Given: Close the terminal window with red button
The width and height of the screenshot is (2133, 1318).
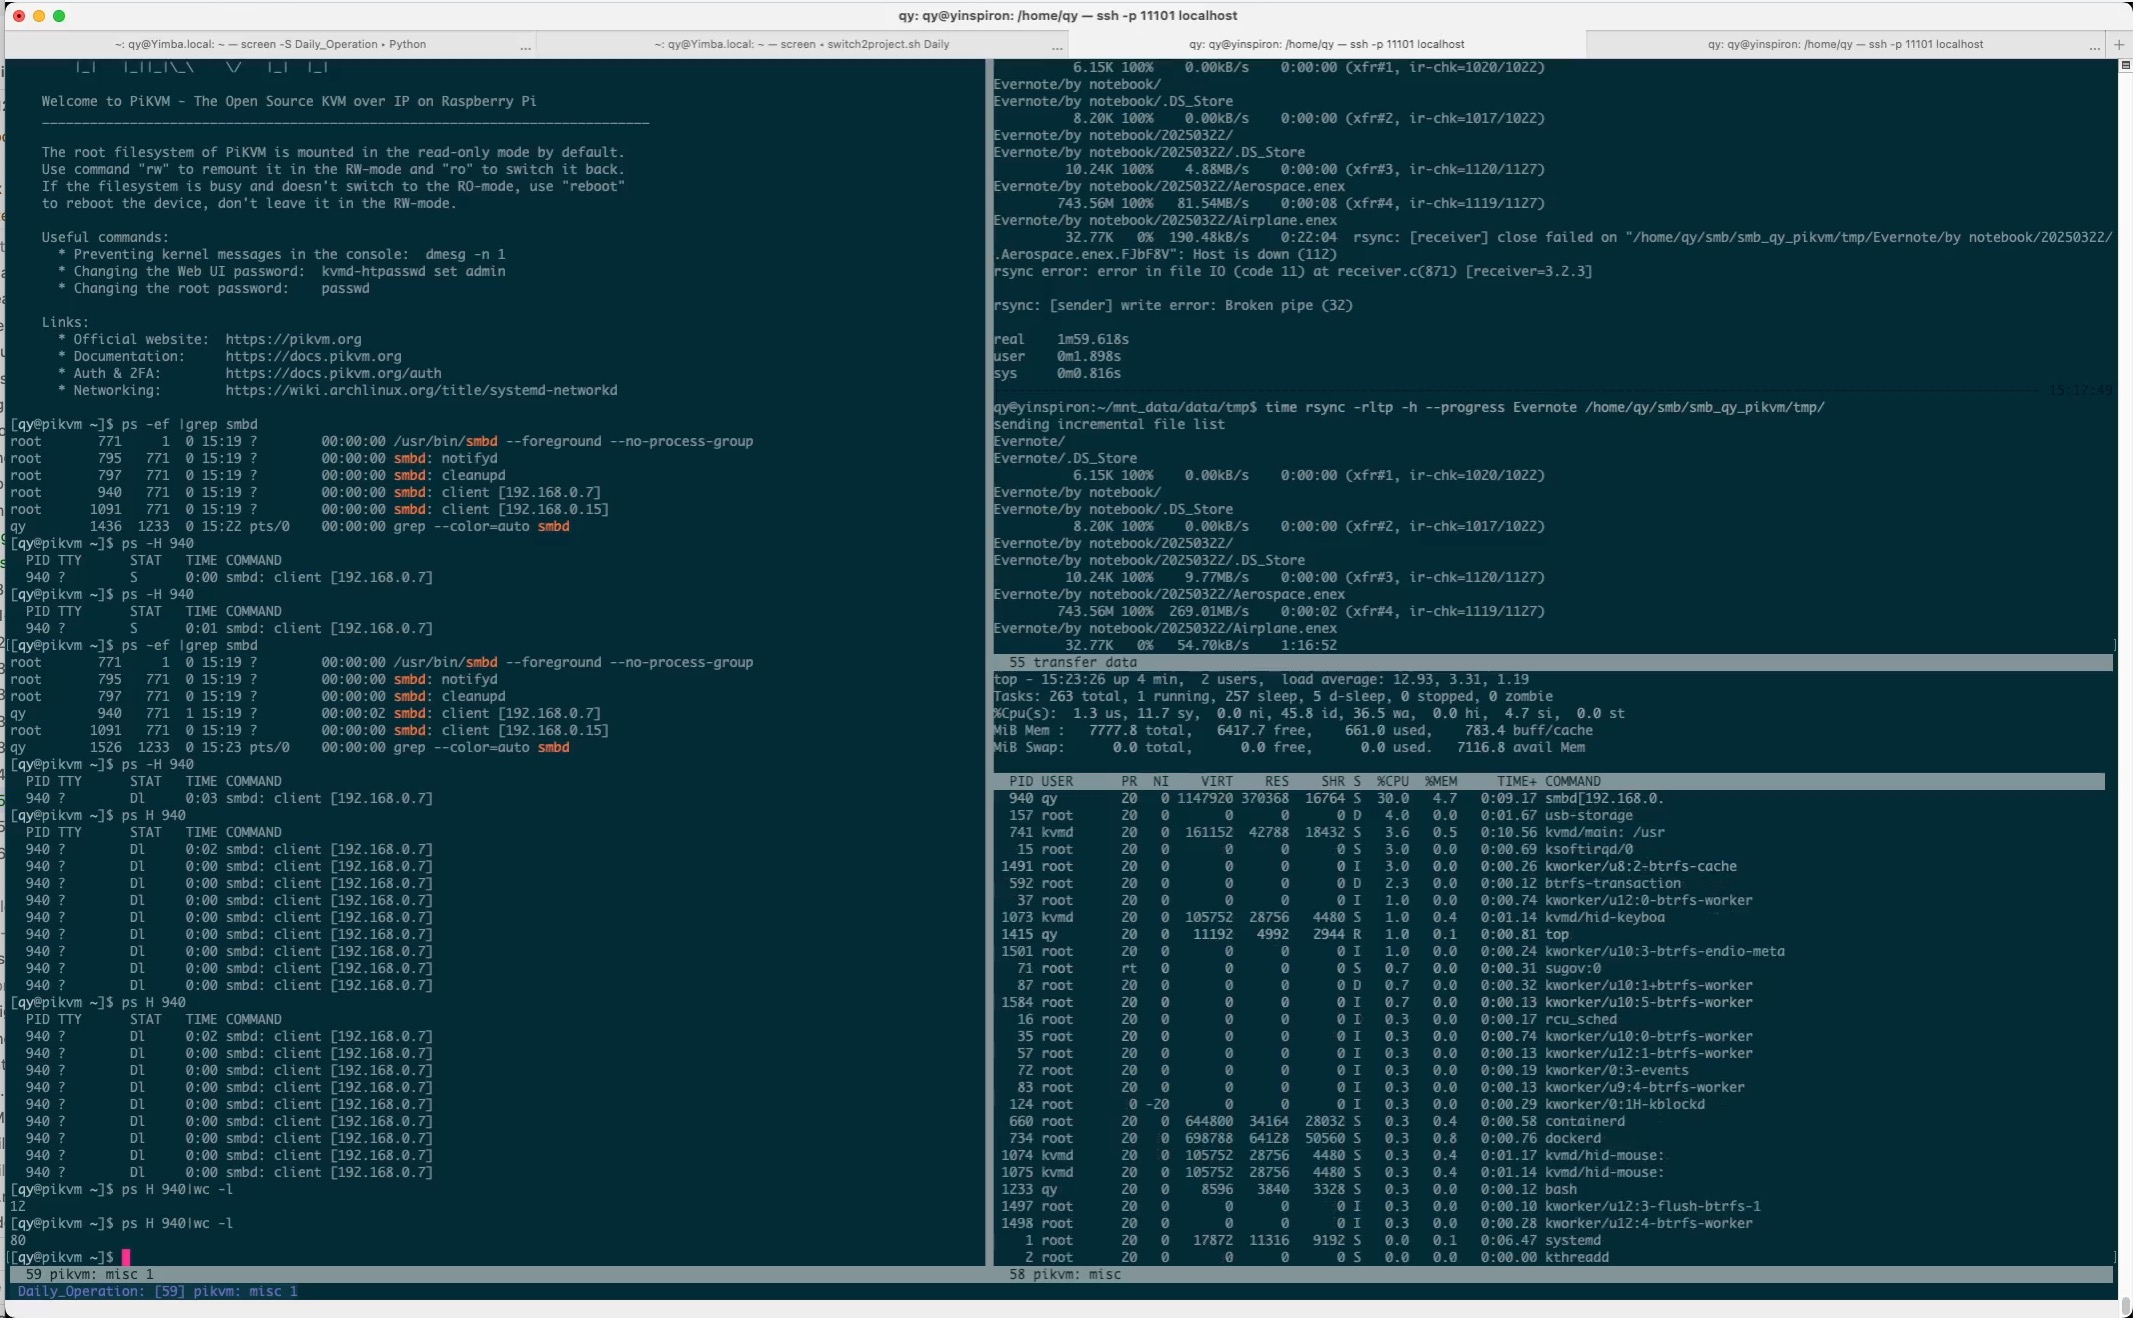Looking at the screenshot, I should [19, 16].
